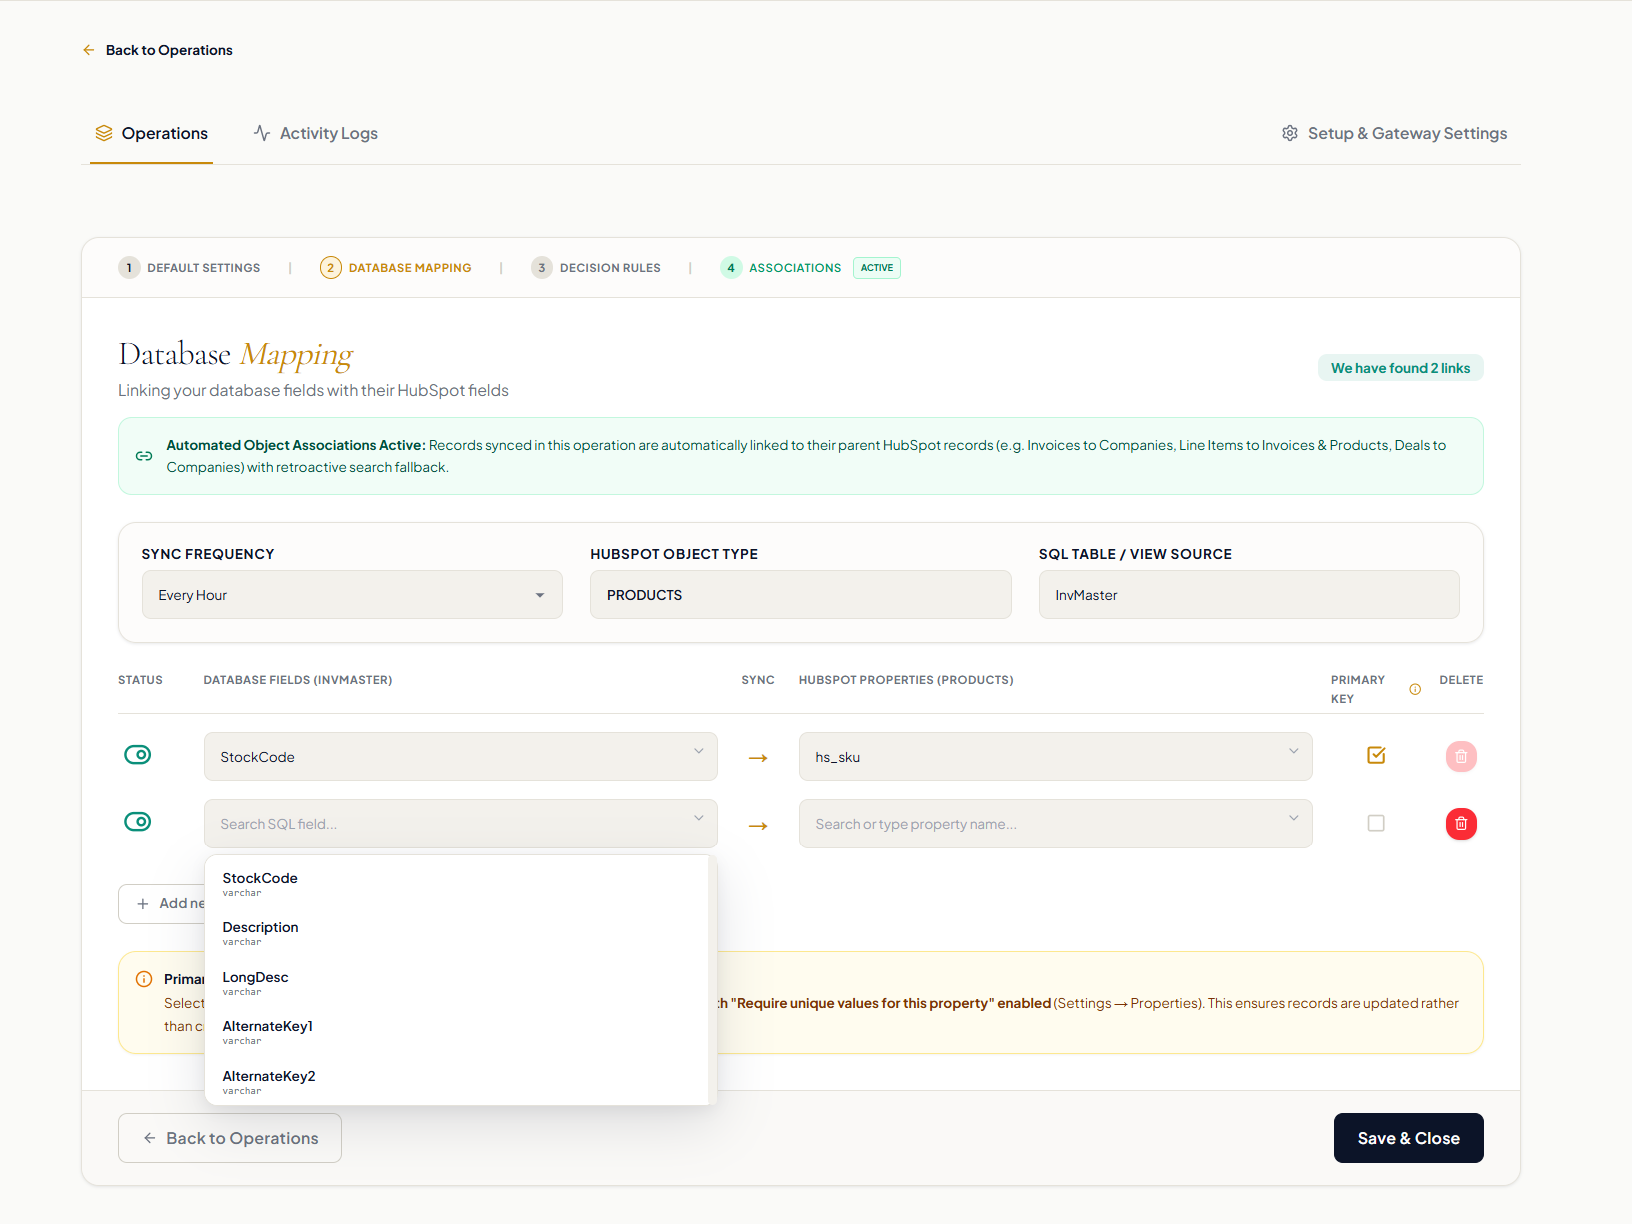The width and height of the screenshot is (1632, 1224).
Task: Expand the hs_sku HubSpot property dropdown
Action: pos(1056,757)
